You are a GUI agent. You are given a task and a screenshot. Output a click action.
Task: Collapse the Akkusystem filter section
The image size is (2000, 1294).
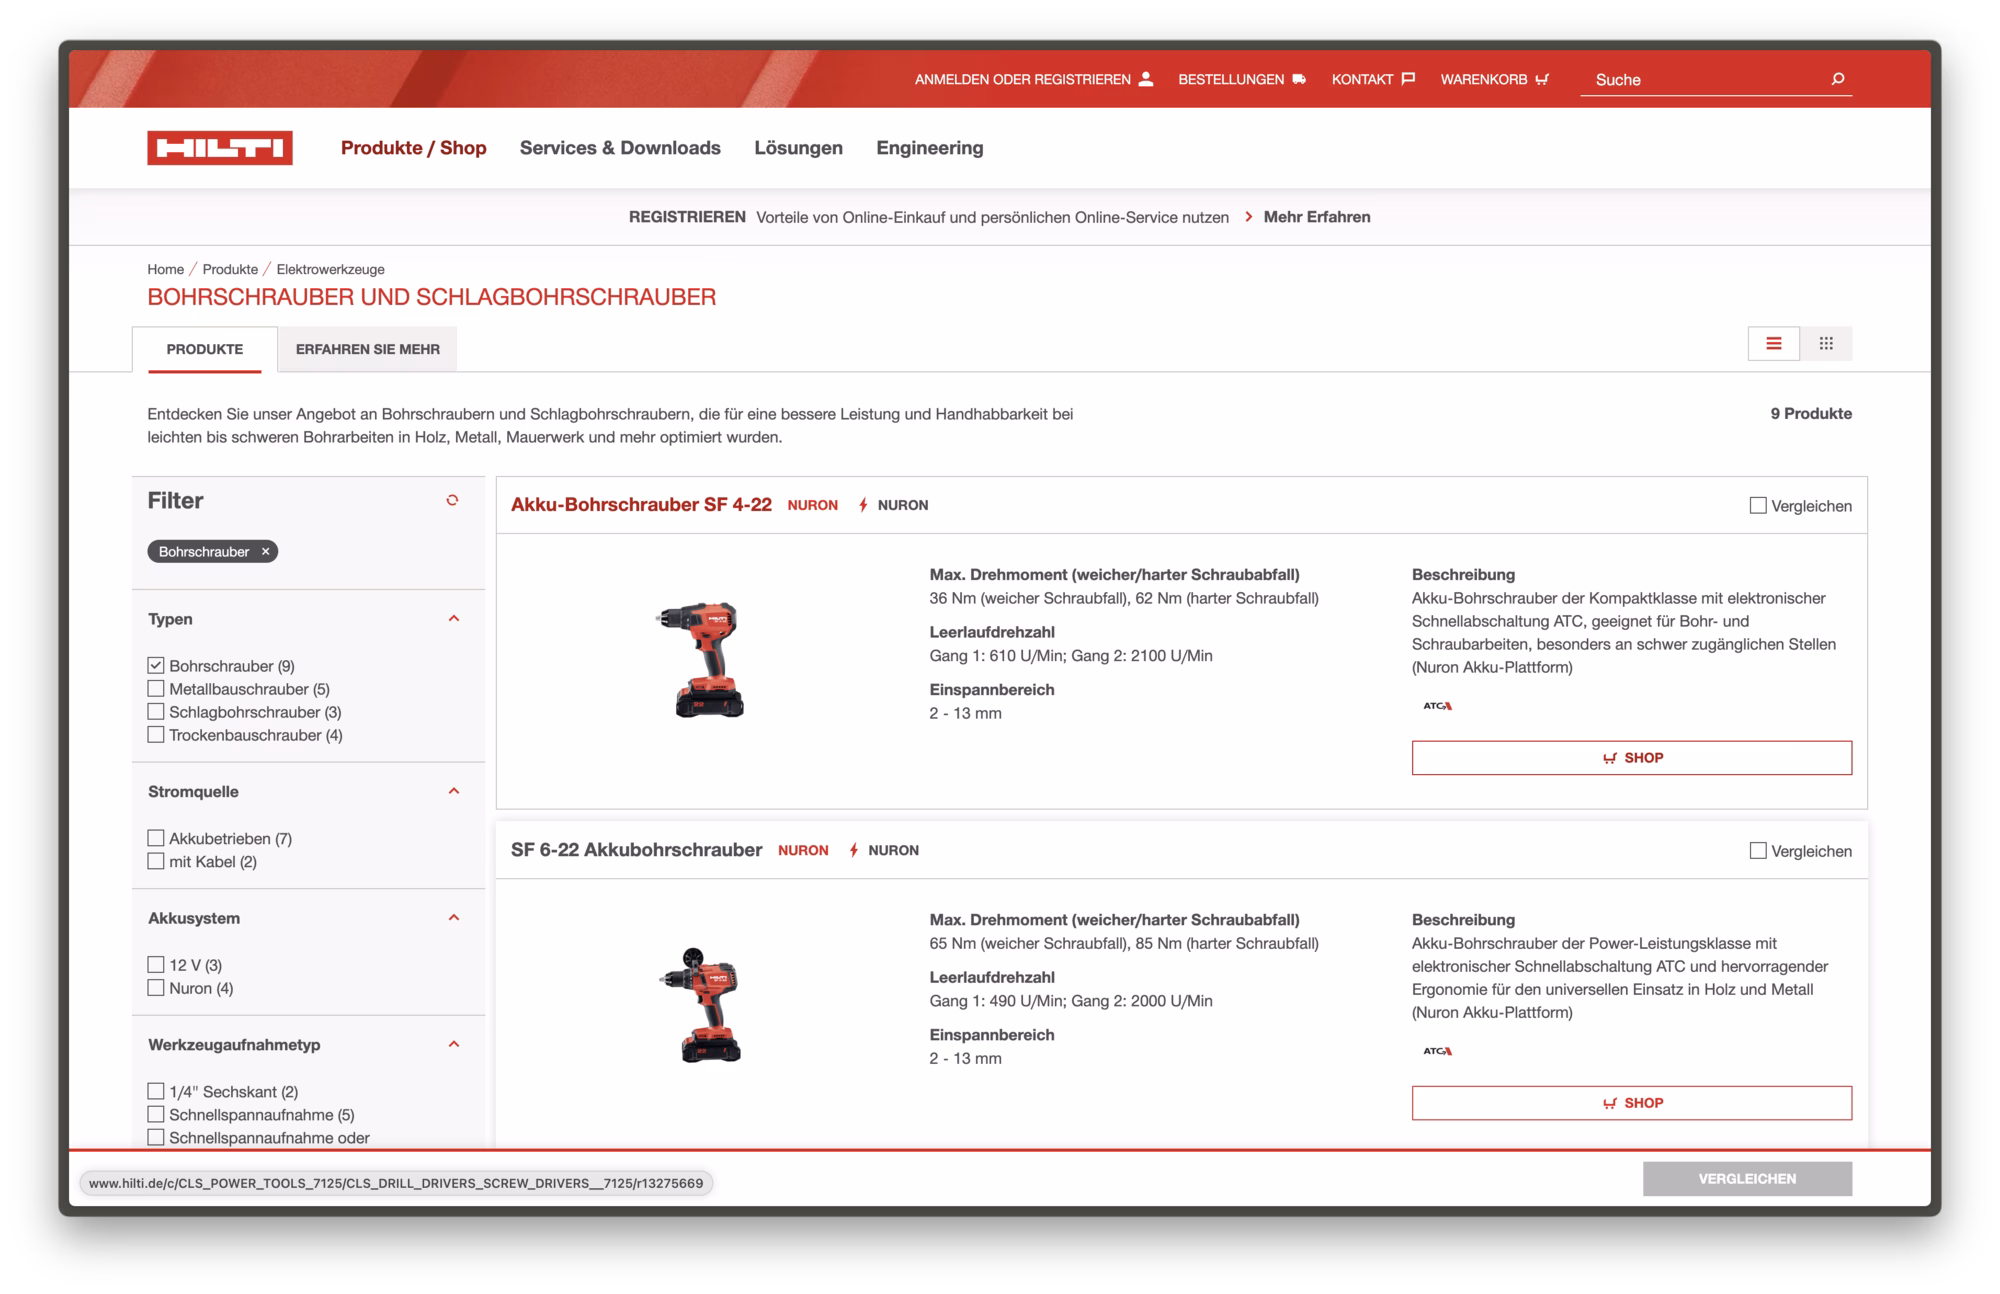pyautogui.click(x=454, y=918)
